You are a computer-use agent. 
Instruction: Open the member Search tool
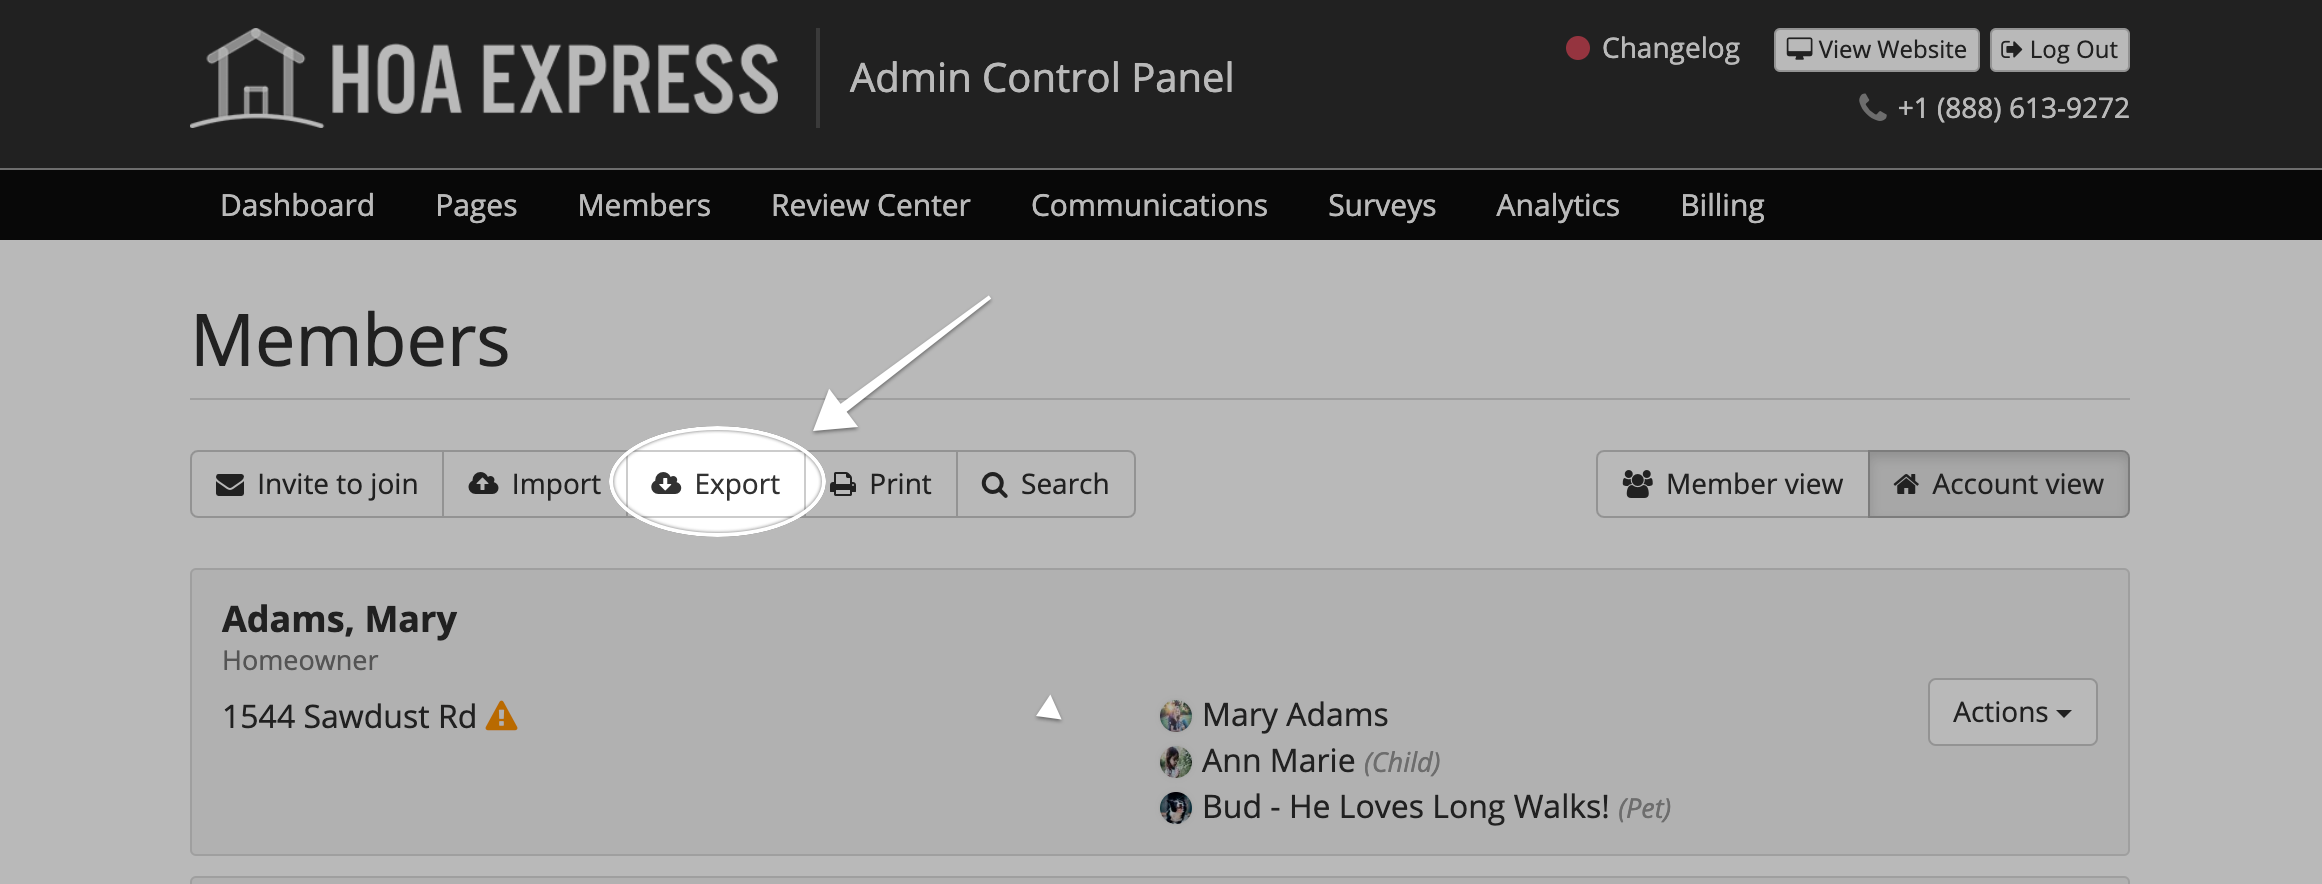coord(1046,484)
